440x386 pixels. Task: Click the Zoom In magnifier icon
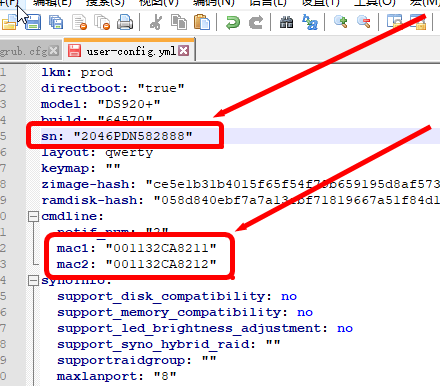340,22
